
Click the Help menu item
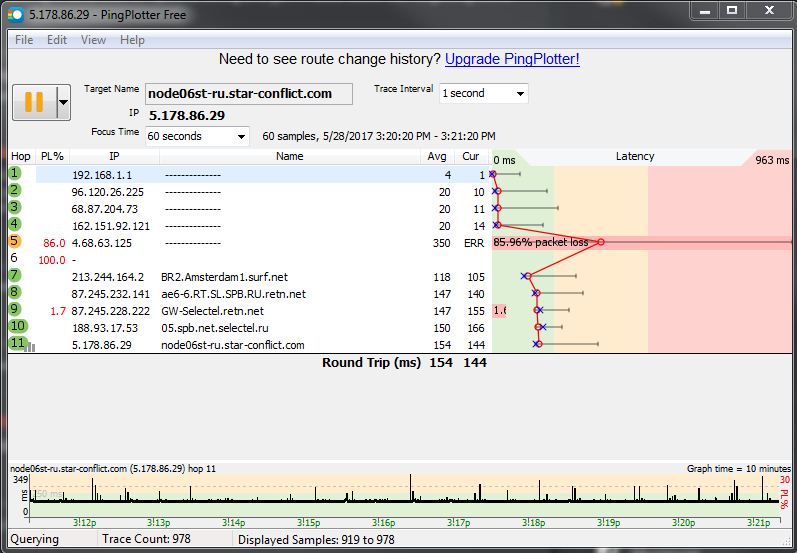(132, 40)
